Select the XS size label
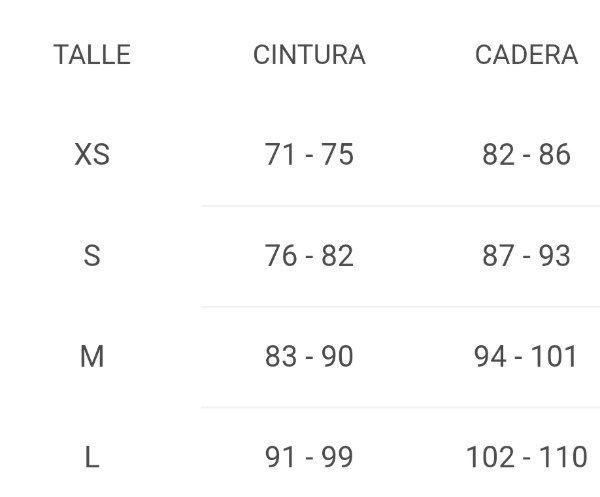The image size is (600, 497). 92,155
